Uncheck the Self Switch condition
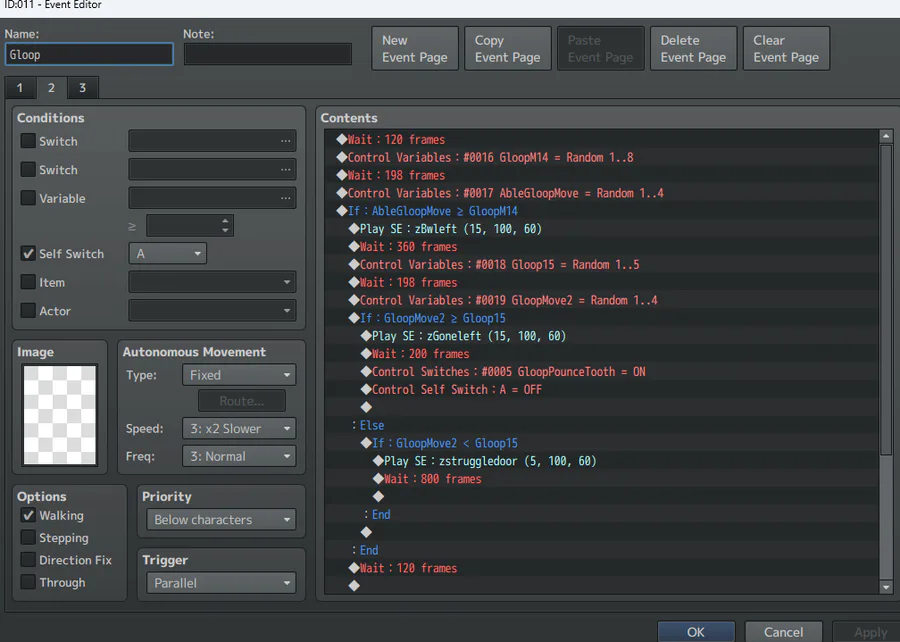Image resolution: width=900 pixels, height=642 pixels. [x=28, y=253]
